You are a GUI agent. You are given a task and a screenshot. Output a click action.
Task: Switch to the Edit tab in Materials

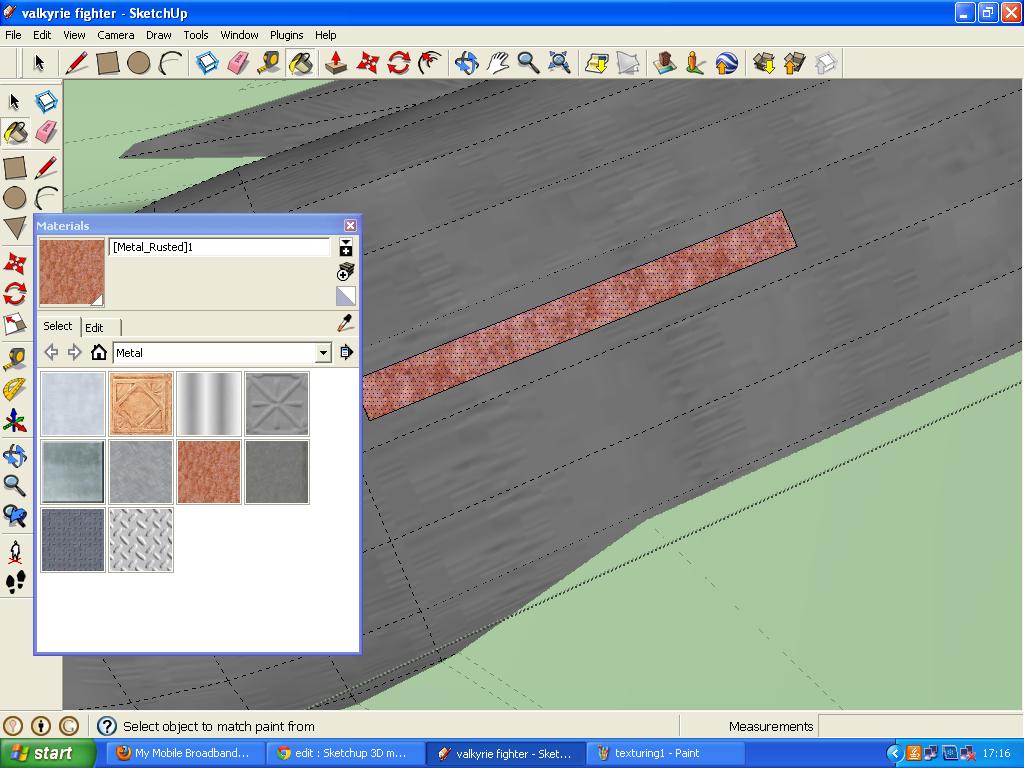coord(96,327)
